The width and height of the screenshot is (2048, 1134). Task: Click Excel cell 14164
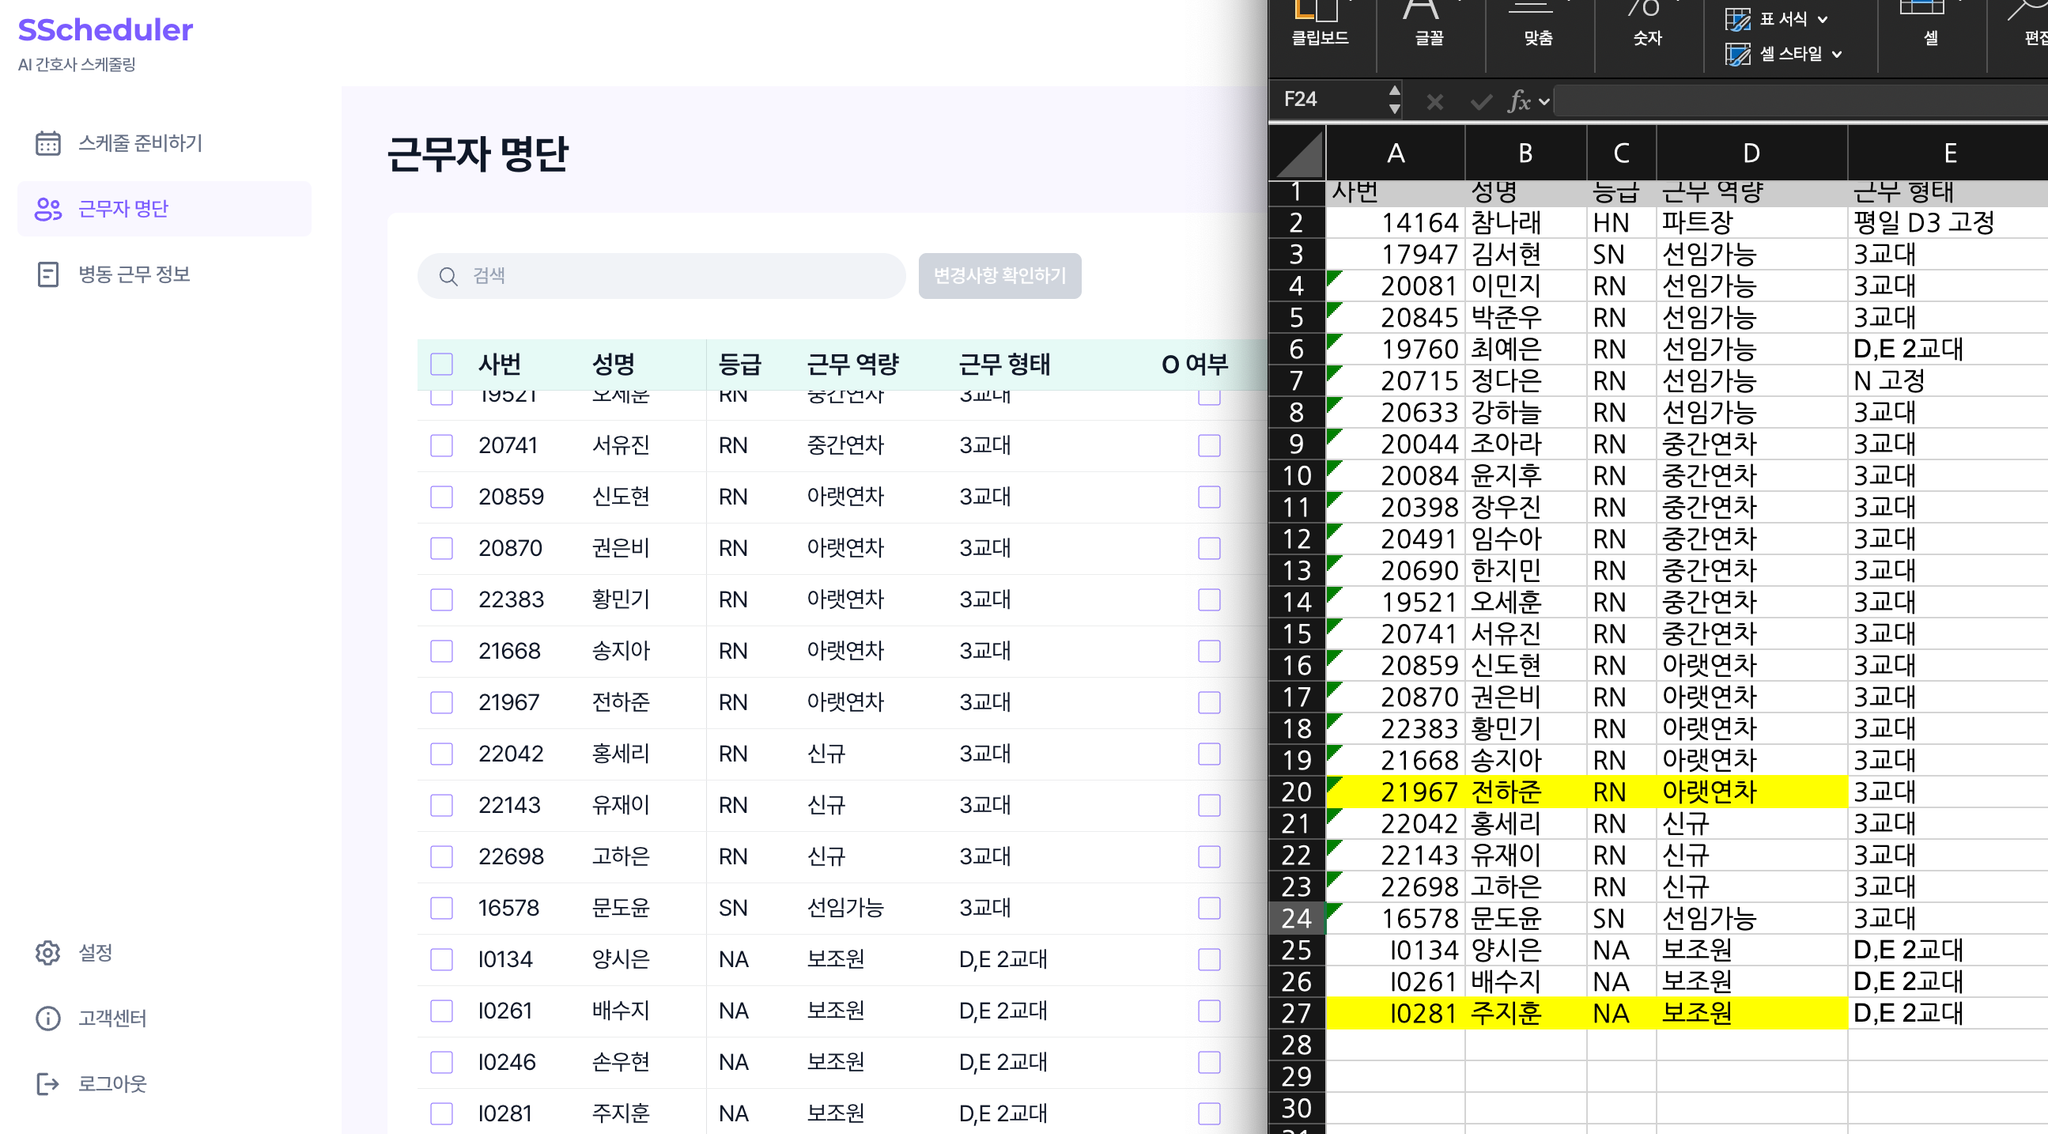tap(1396, 222)
